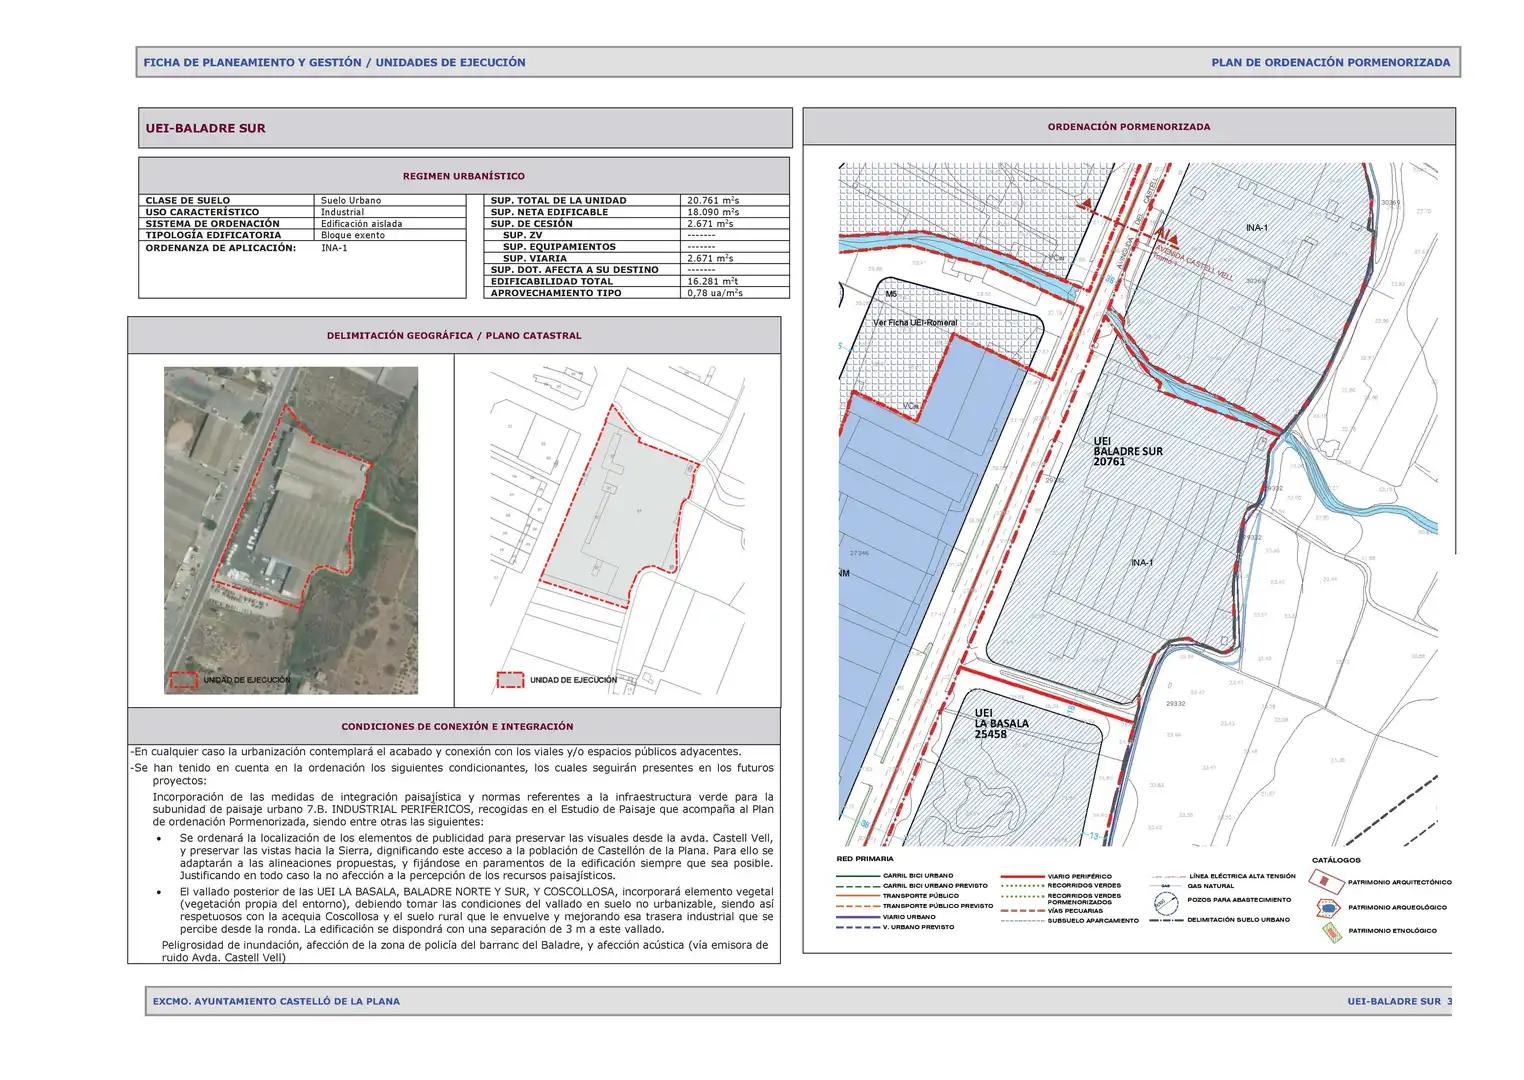Click the CATÁLOGOS legend heading
Viewport: 1524px width, 1080px height.
[1336, 860]
